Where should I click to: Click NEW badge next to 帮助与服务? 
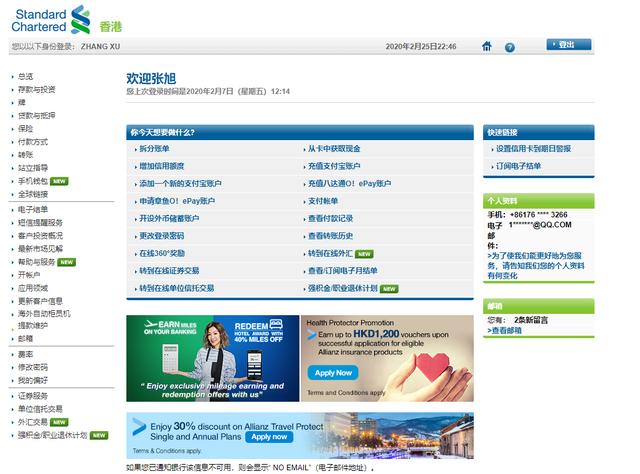67,261
